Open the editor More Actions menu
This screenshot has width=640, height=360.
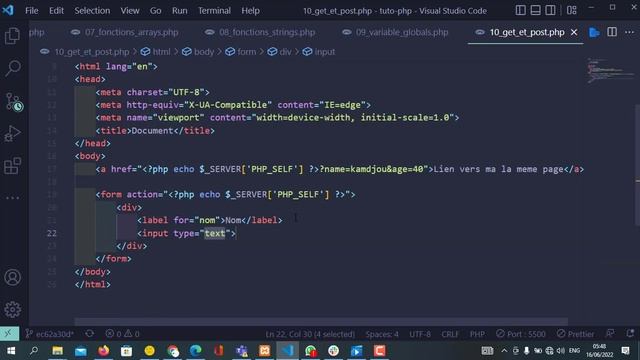629,32
